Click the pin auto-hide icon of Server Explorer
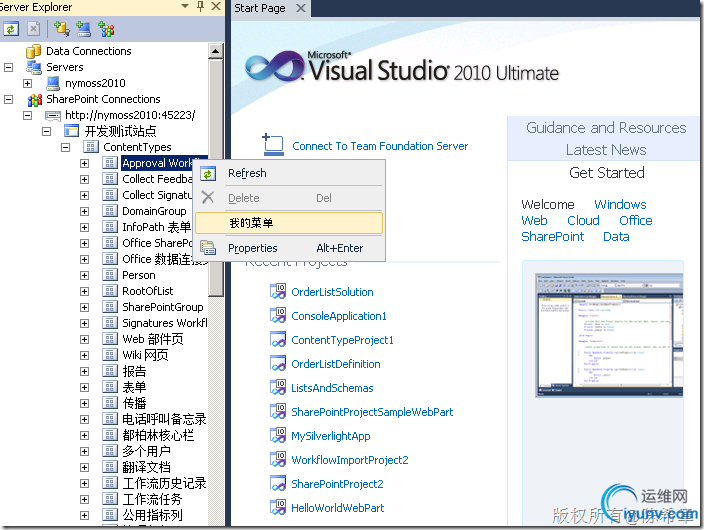Image resolution: width=704 pixels, height=530 pixels. [x=201, y=6]
